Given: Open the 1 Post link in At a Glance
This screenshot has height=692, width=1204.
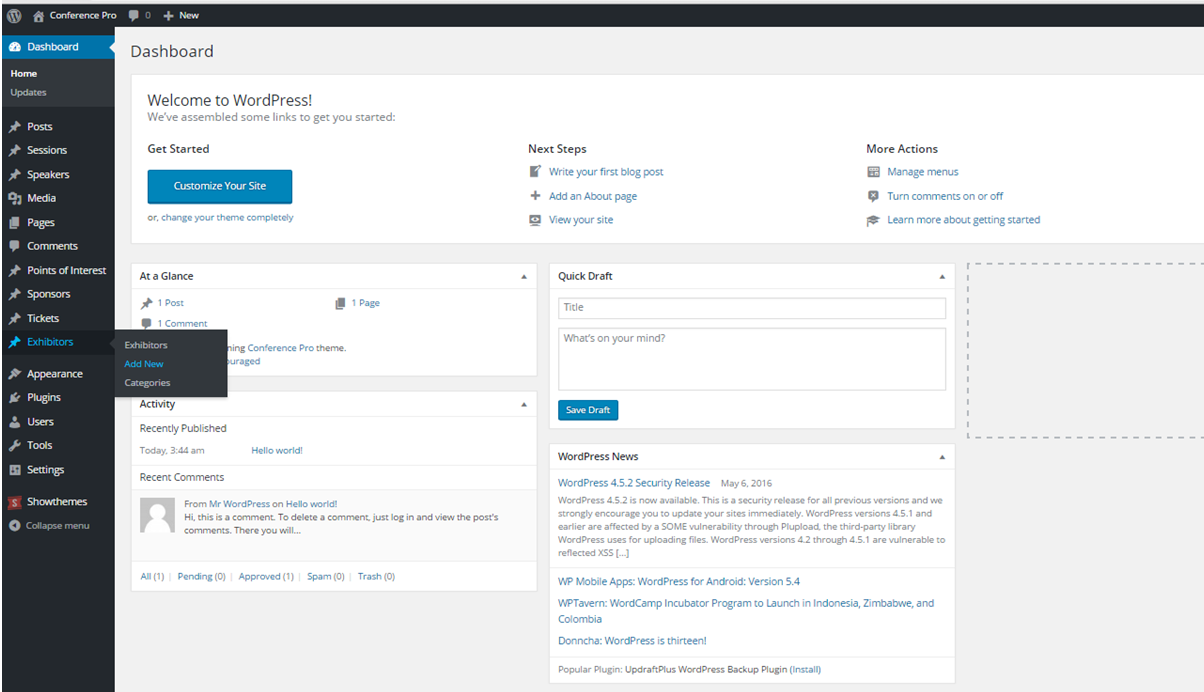Looking at the screenshot, I should pos(170,303).
